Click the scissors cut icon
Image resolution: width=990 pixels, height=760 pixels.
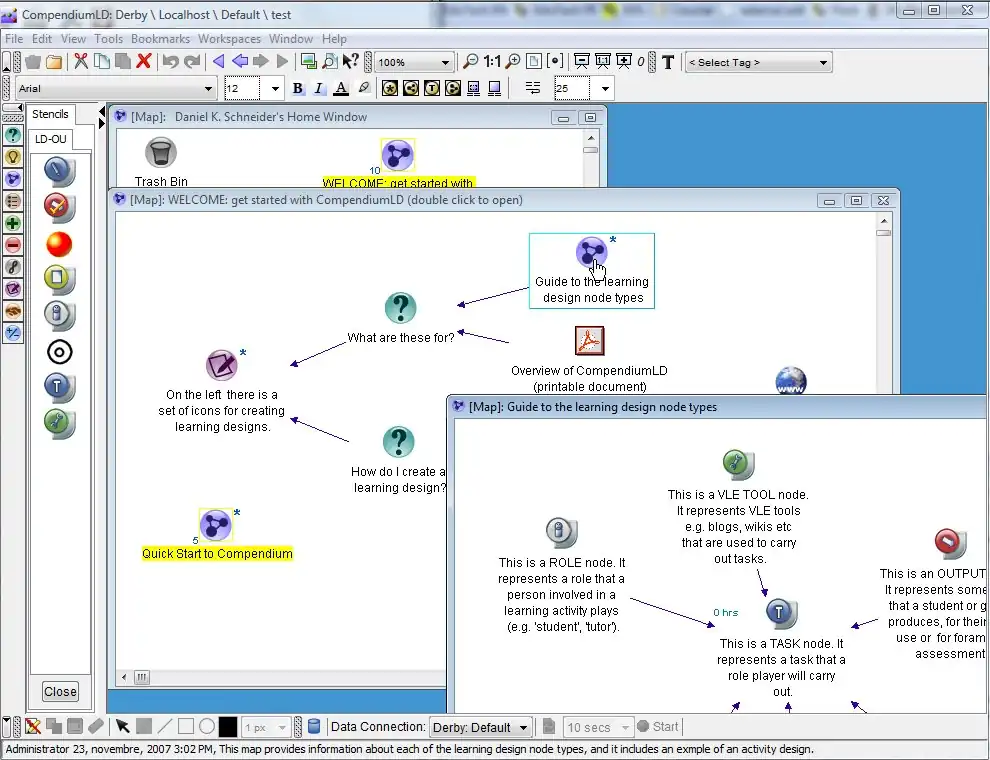pos(81,62)
